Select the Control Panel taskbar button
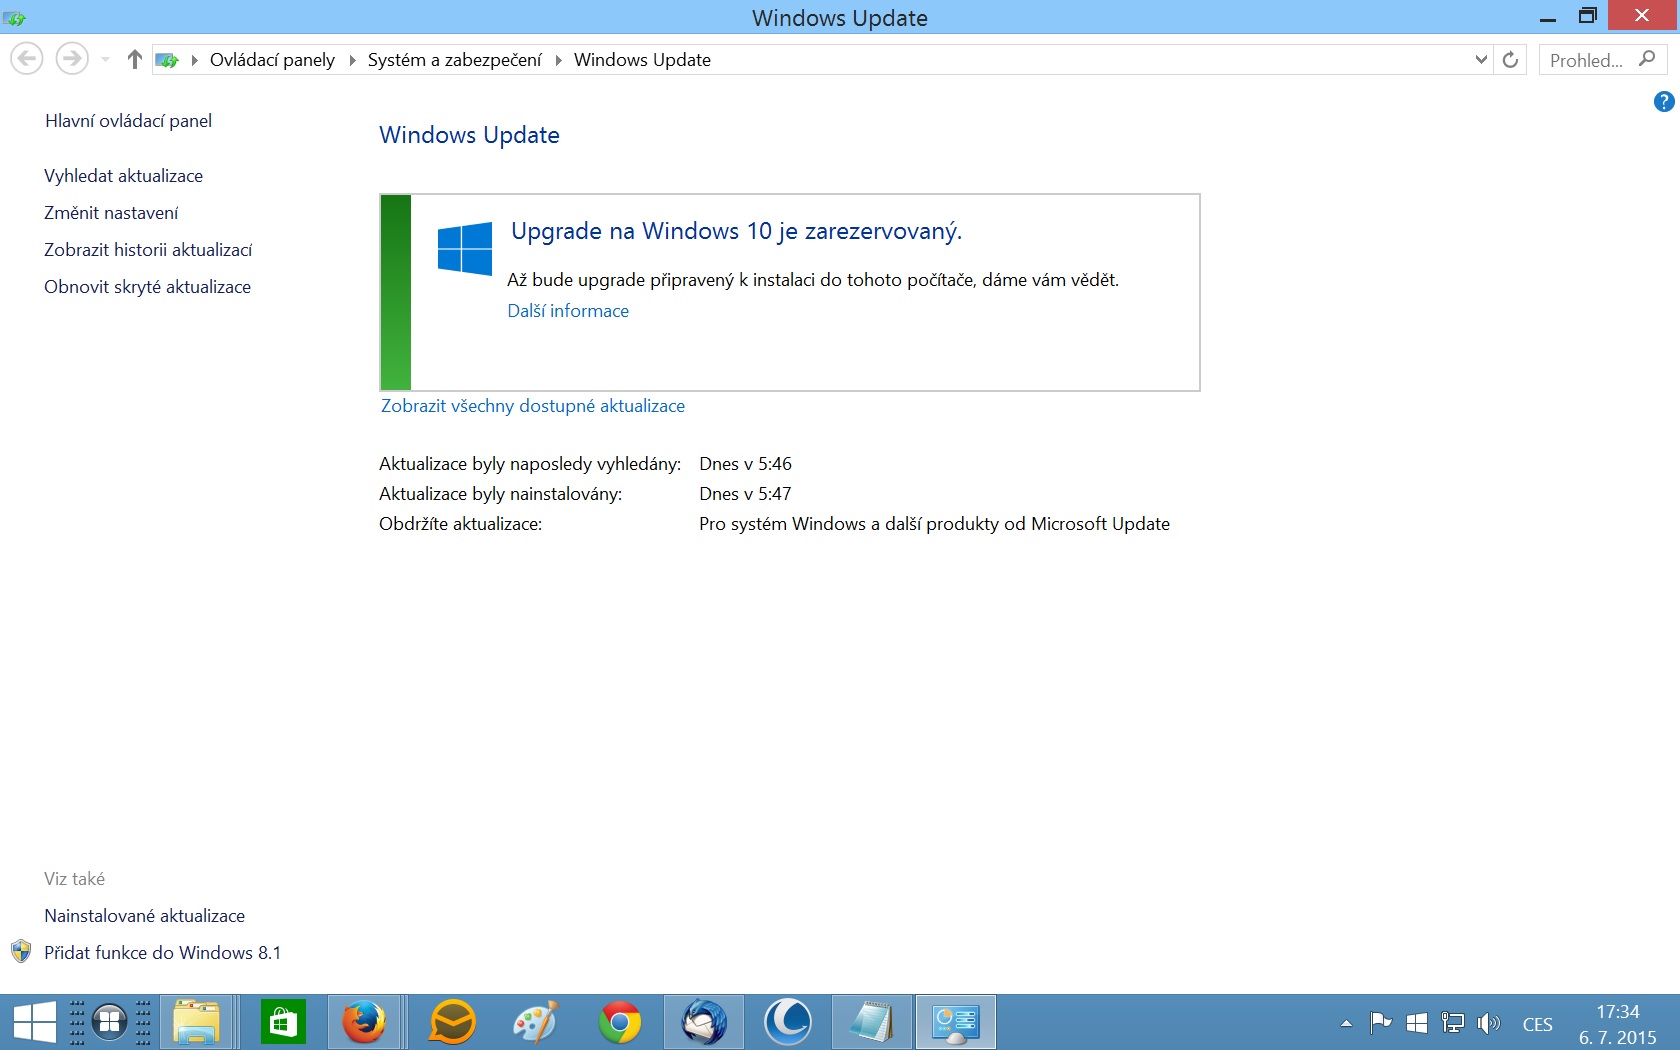This screenshot has width=1680, height=1050. pyautogui.click(x=956, y=1022)
